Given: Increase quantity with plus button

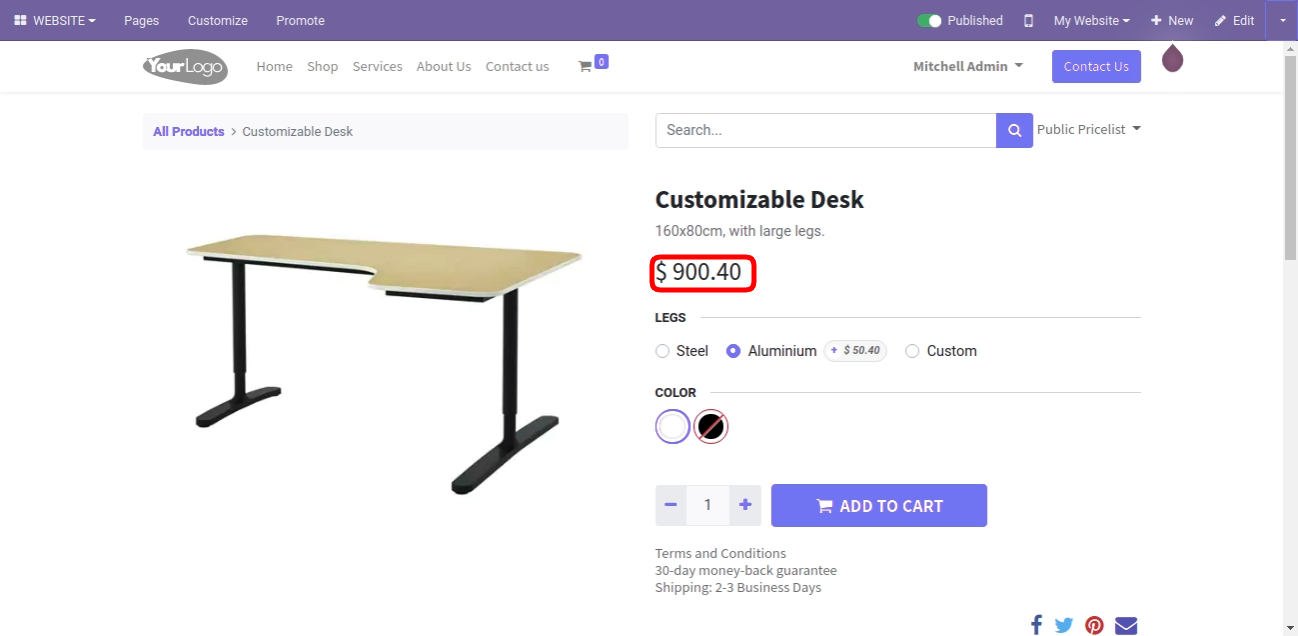Looking at the screenshot, I should pos(745,506).
